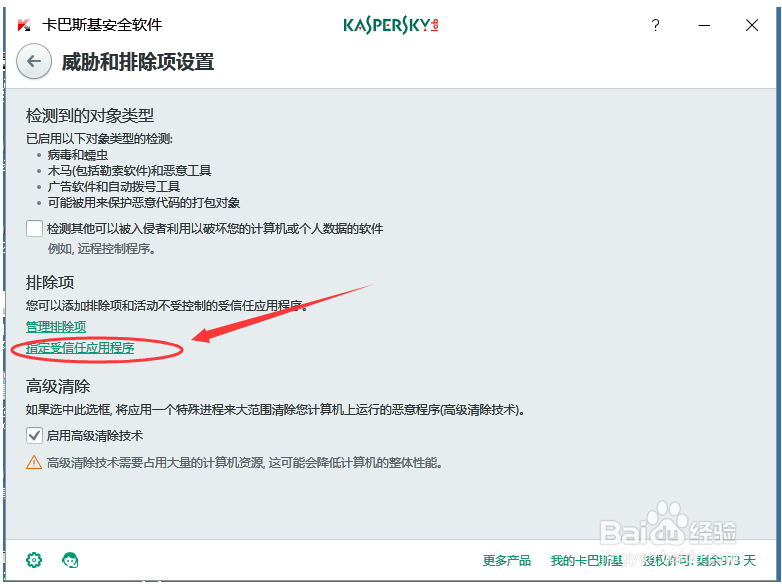Open the support agent face icon
The image size is (782, 584).
coord(70,560)
